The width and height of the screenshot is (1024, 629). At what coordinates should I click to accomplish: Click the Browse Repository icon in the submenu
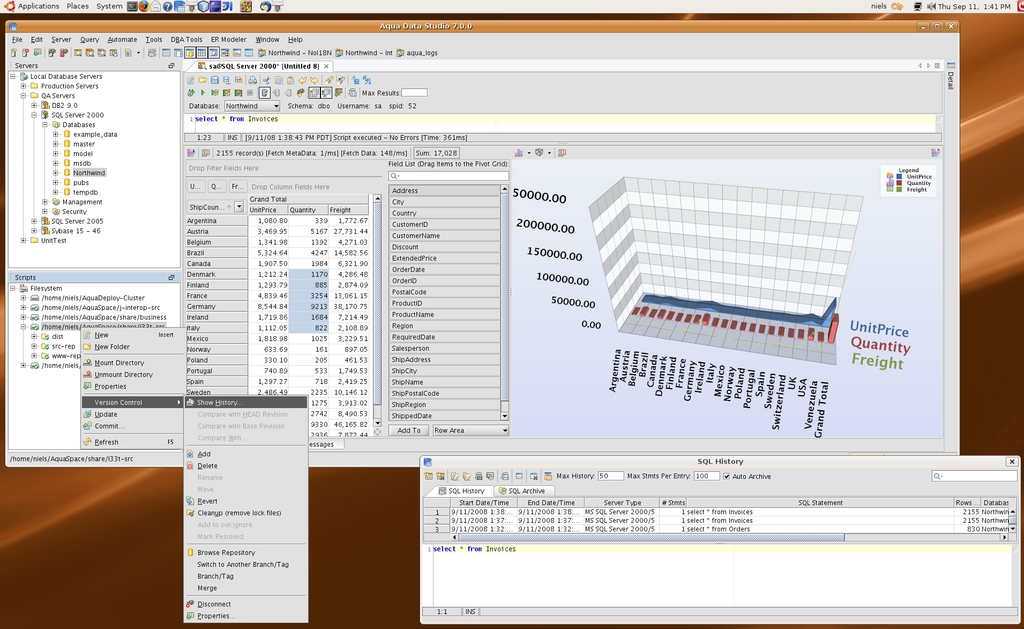point(190,552)
